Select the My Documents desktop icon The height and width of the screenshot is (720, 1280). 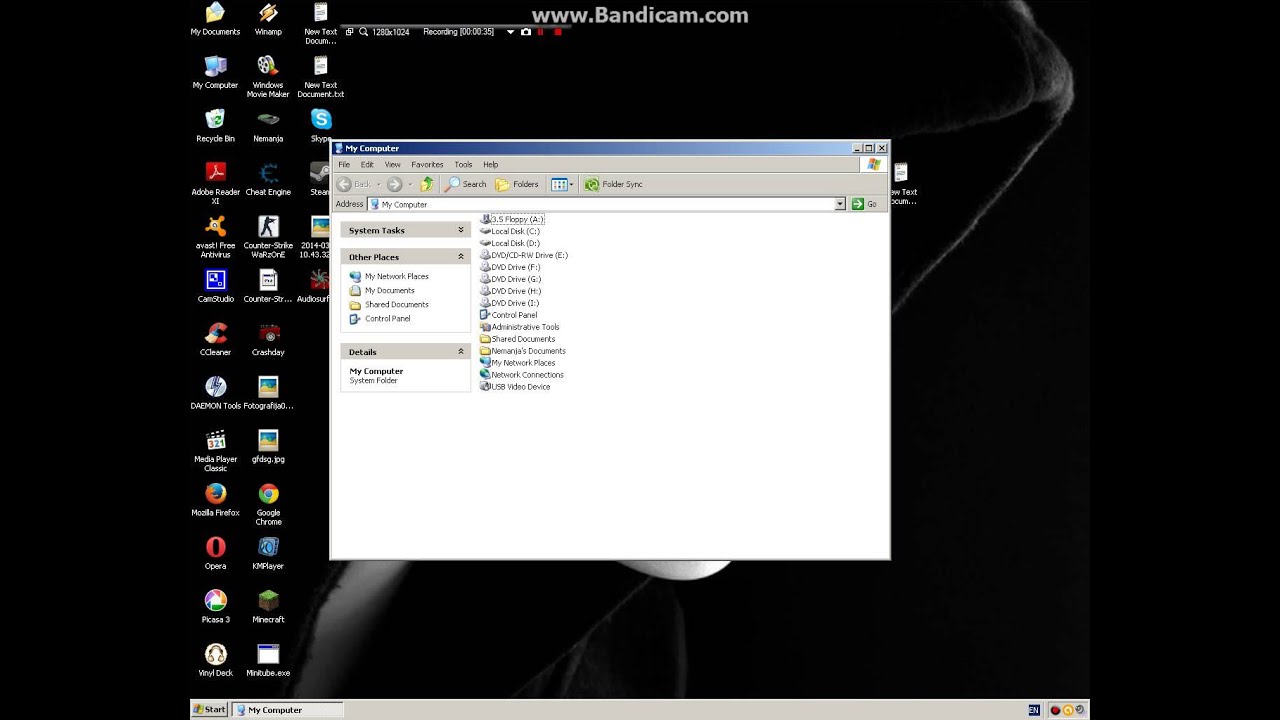click(215, 20)
